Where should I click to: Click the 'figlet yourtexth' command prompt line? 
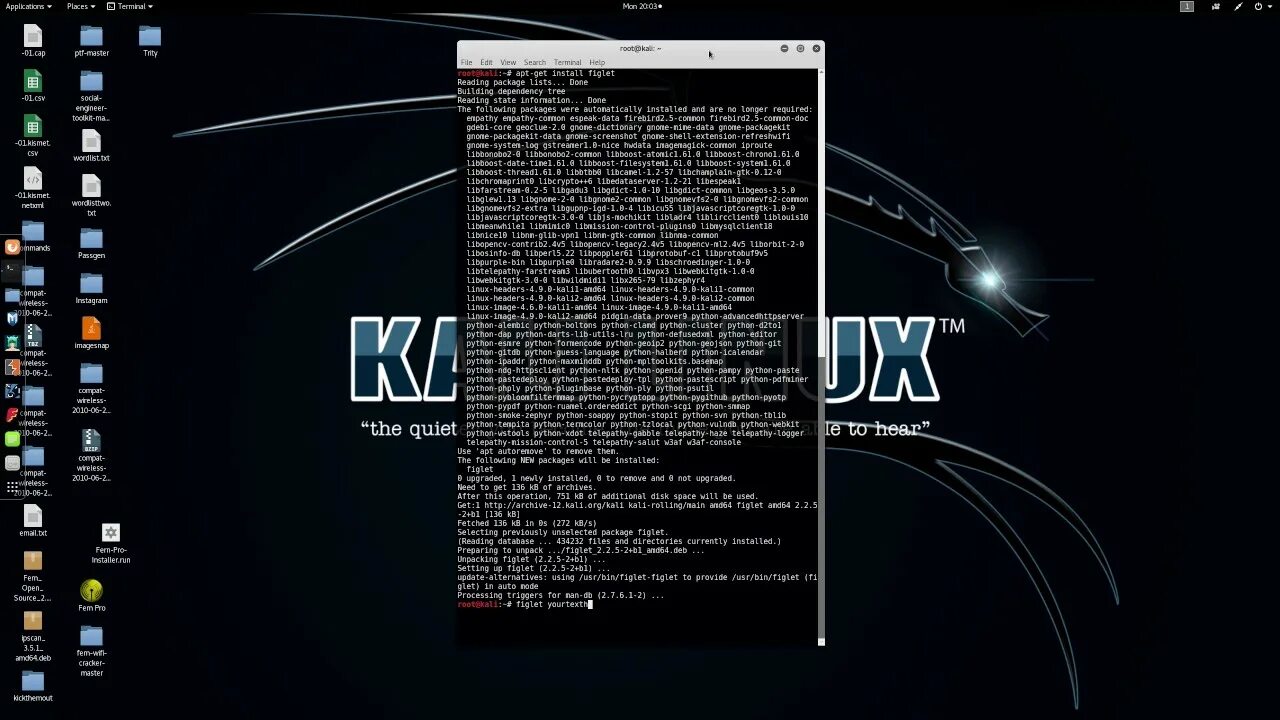[525, 604]
